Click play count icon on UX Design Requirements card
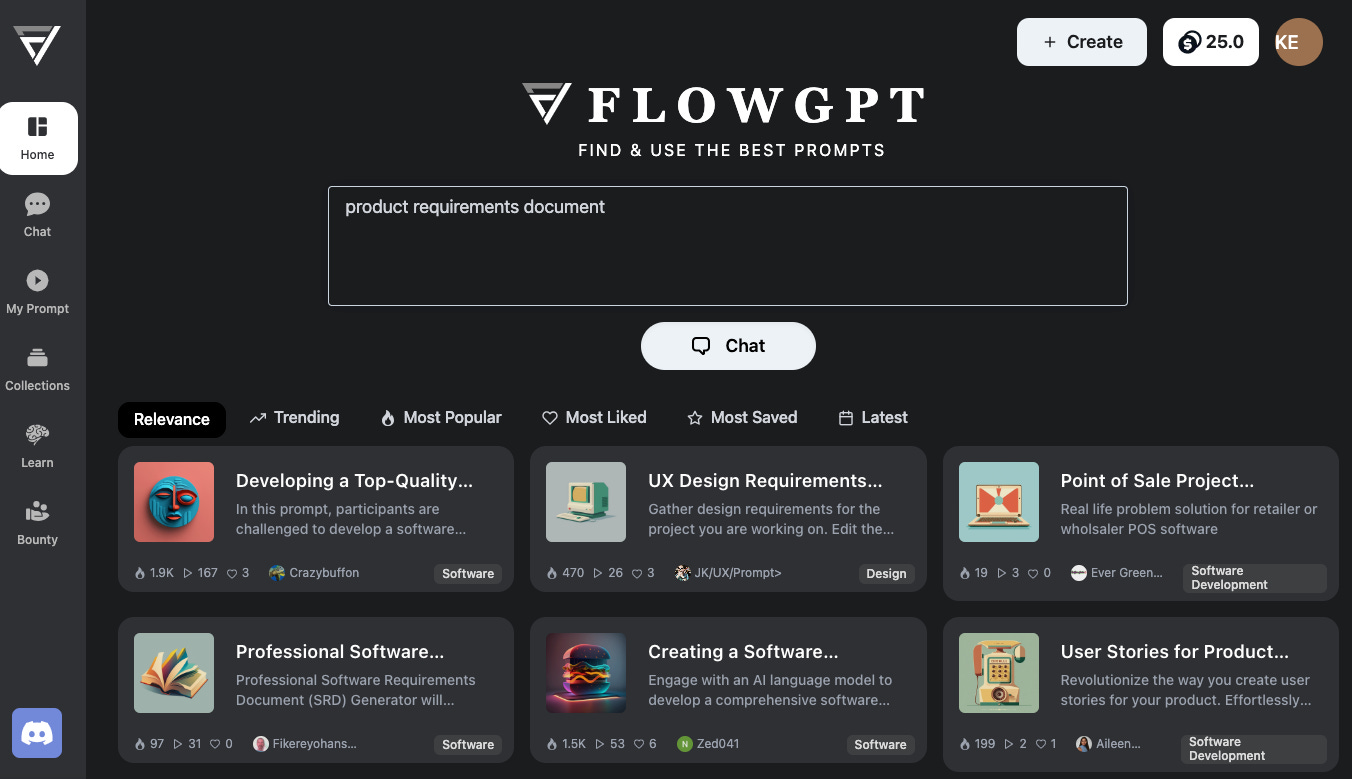 [x=598, y=574]
